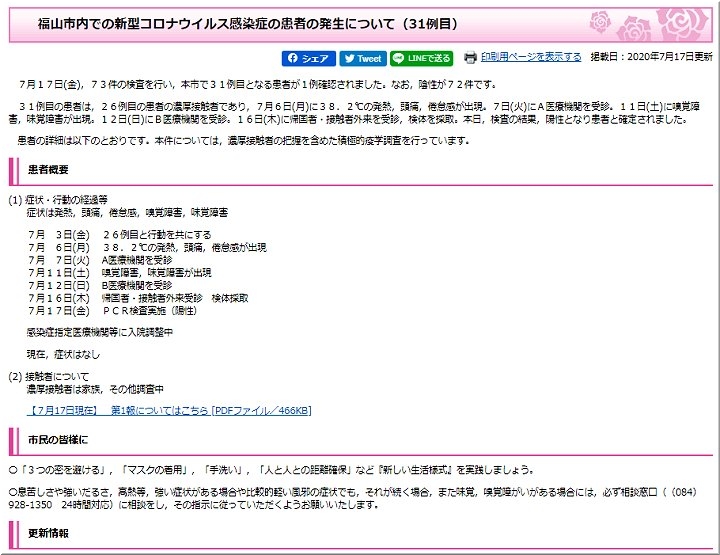Share the page via the Tweet button

pos(362,58)
